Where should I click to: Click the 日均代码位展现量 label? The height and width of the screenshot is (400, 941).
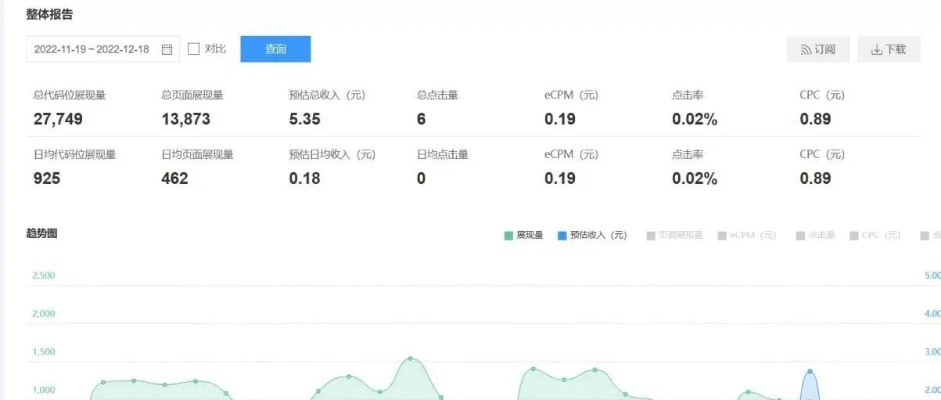coord(74,155)
